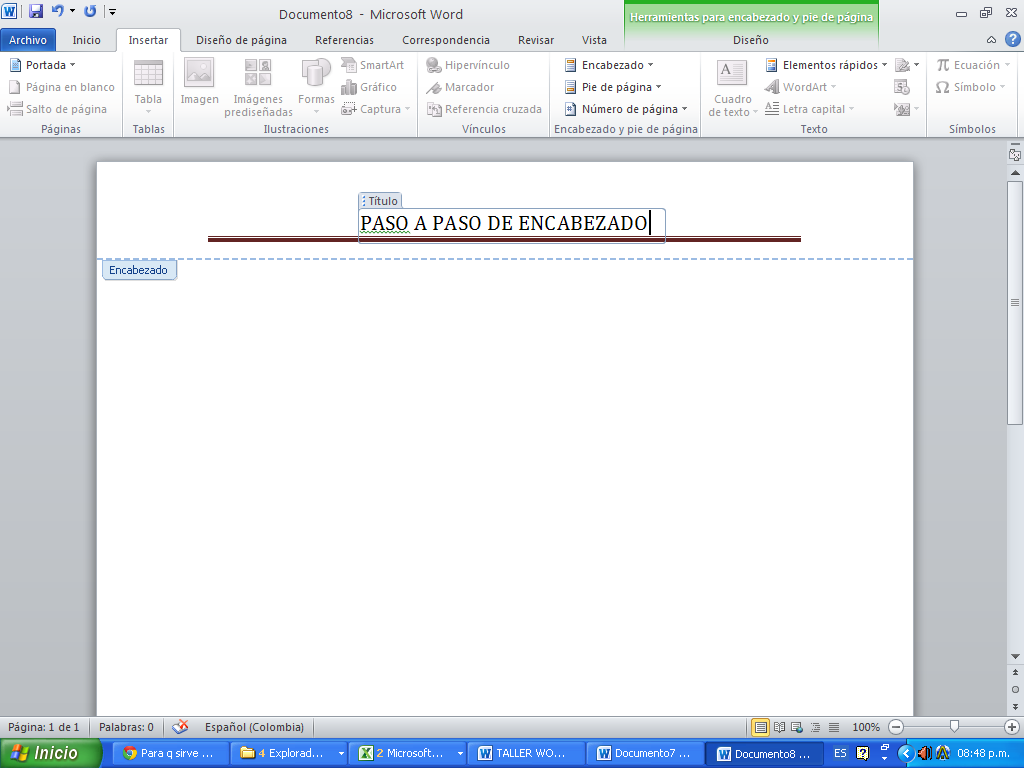The height and width of the screenshot is (768, 1024).
Task: Click the 100% zoom level button
Action: [x=865, y=727]
